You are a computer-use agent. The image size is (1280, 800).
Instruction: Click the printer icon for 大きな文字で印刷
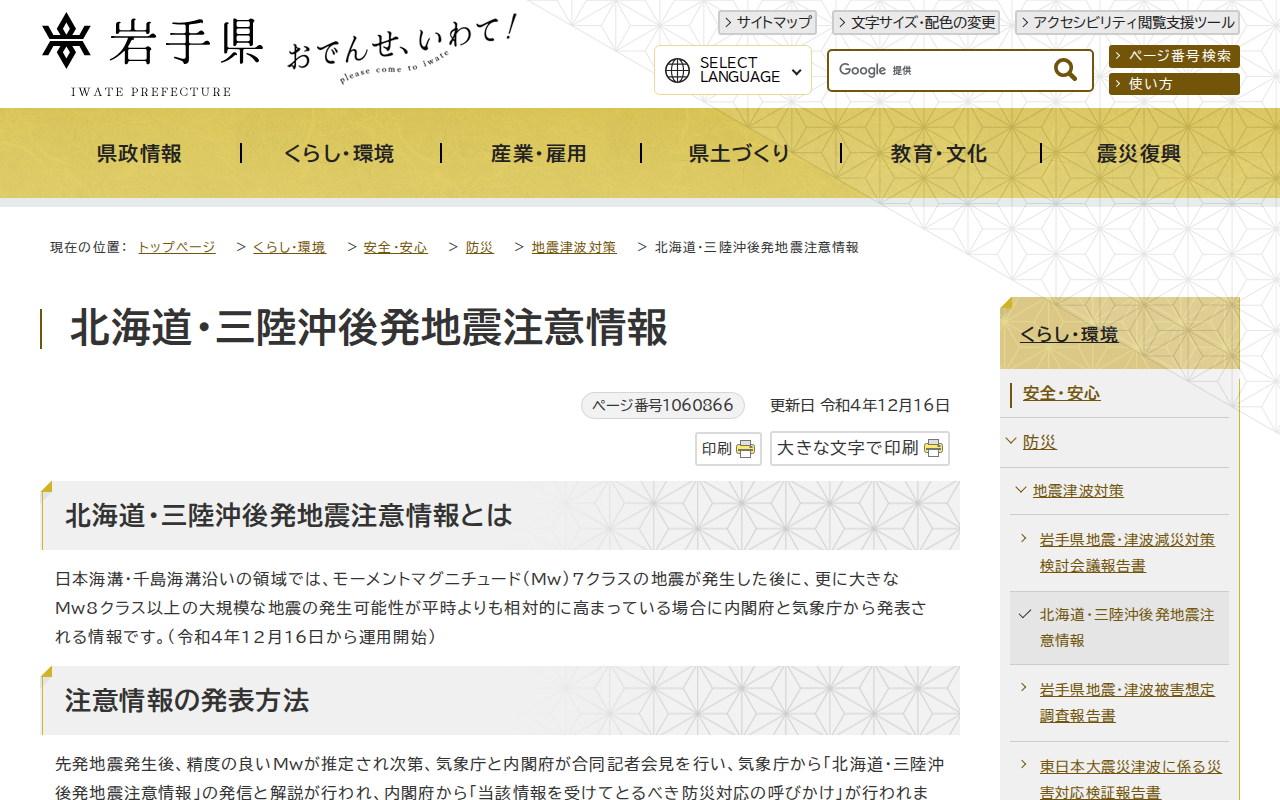[x=934, y=448]
